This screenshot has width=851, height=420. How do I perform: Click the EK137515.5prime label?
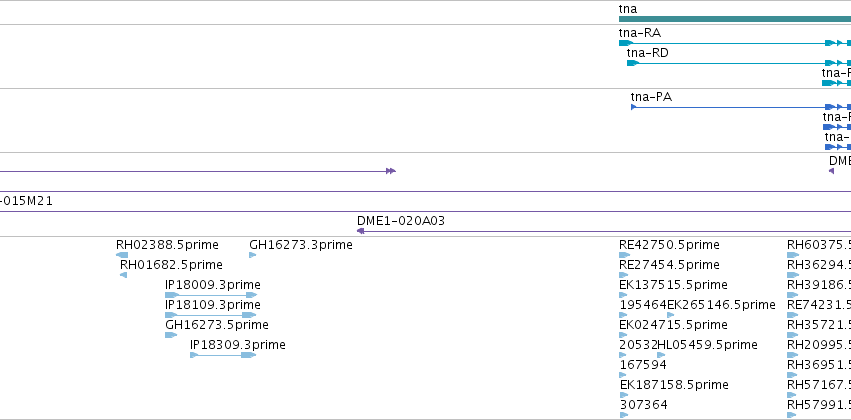pos(674,285)
